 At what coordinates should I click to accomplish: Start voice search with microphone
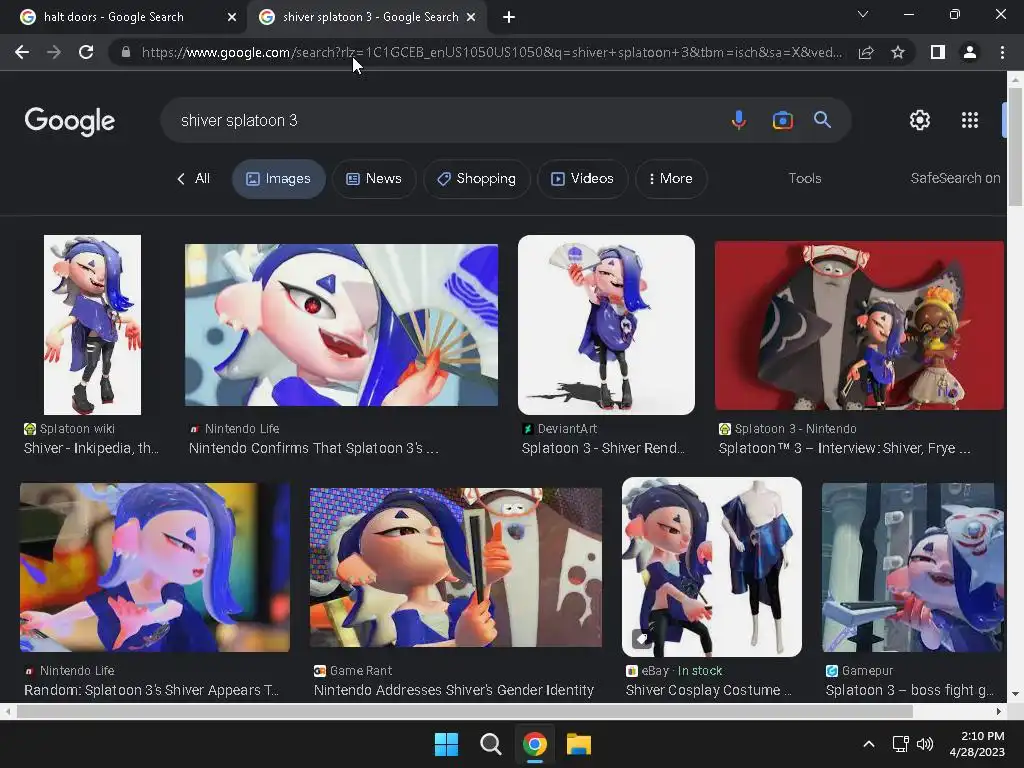(x=739, y=120)
